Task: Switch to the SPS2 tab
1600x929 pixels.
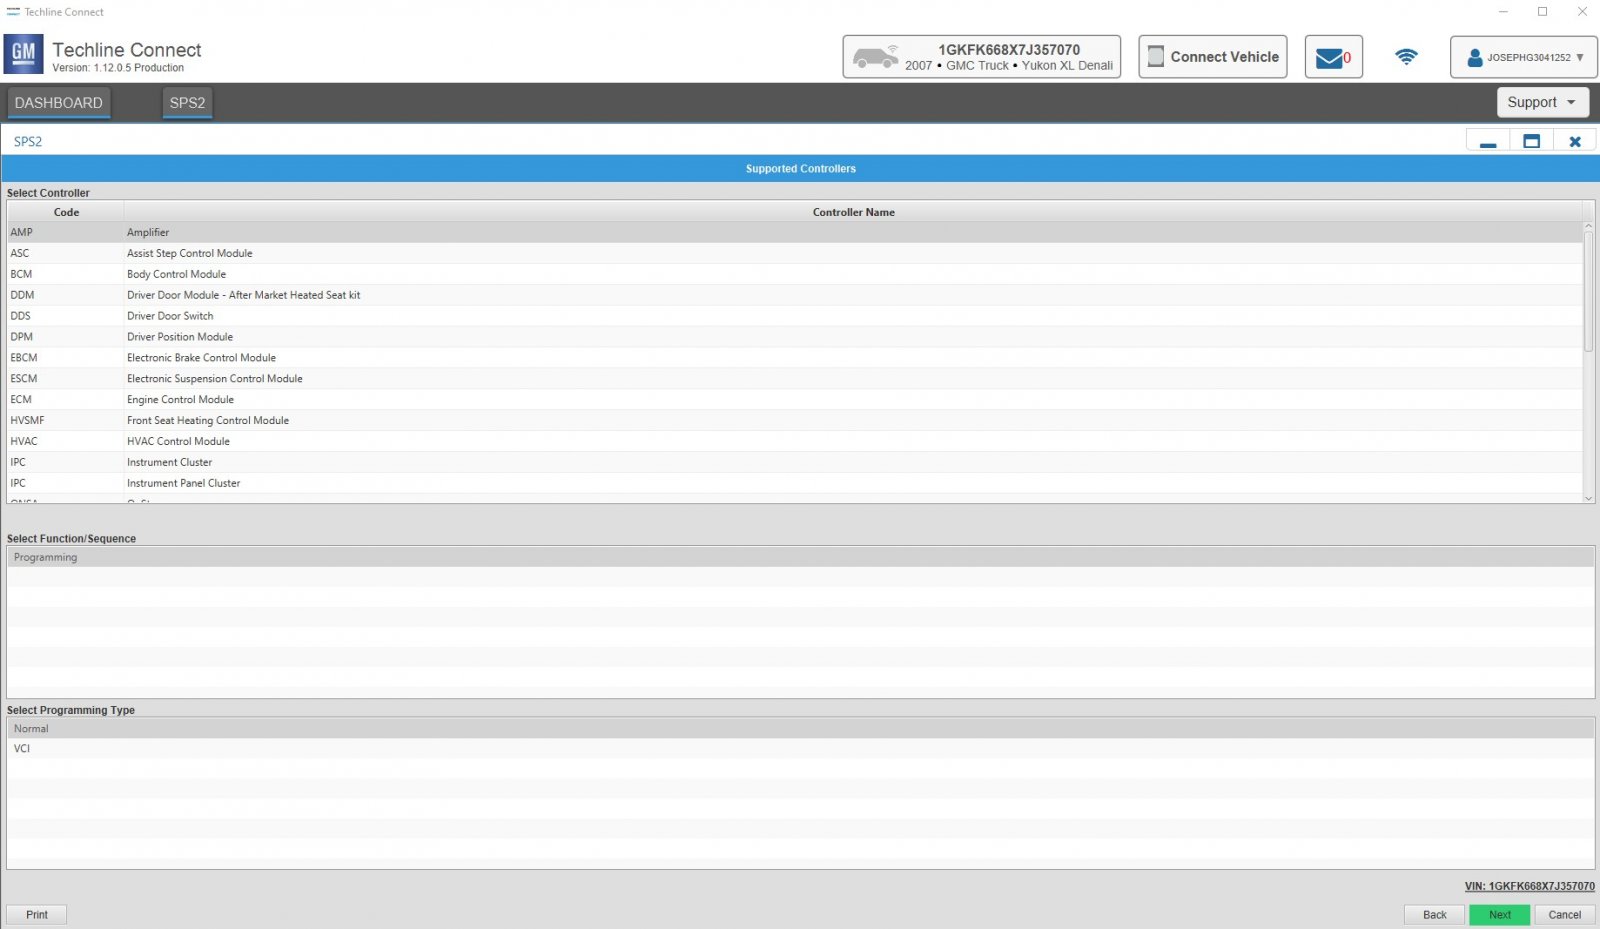Action: point(187,103)
